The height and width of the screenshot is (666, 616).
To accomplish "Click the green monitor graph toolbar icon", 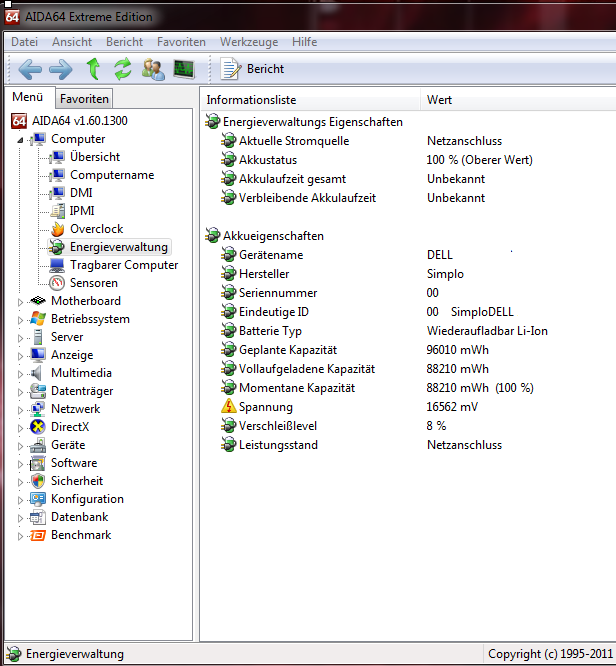I will [184, 69].
